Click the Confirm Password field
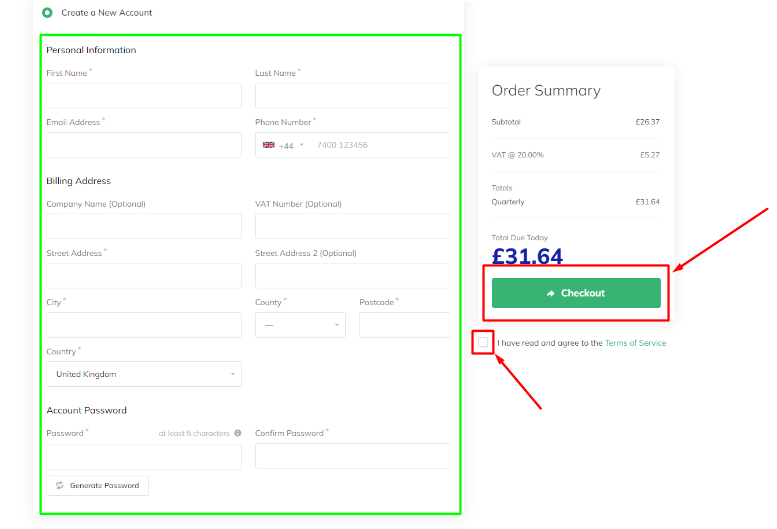Image resolution: width=777 pixels, height=529 pixels. 352,456
